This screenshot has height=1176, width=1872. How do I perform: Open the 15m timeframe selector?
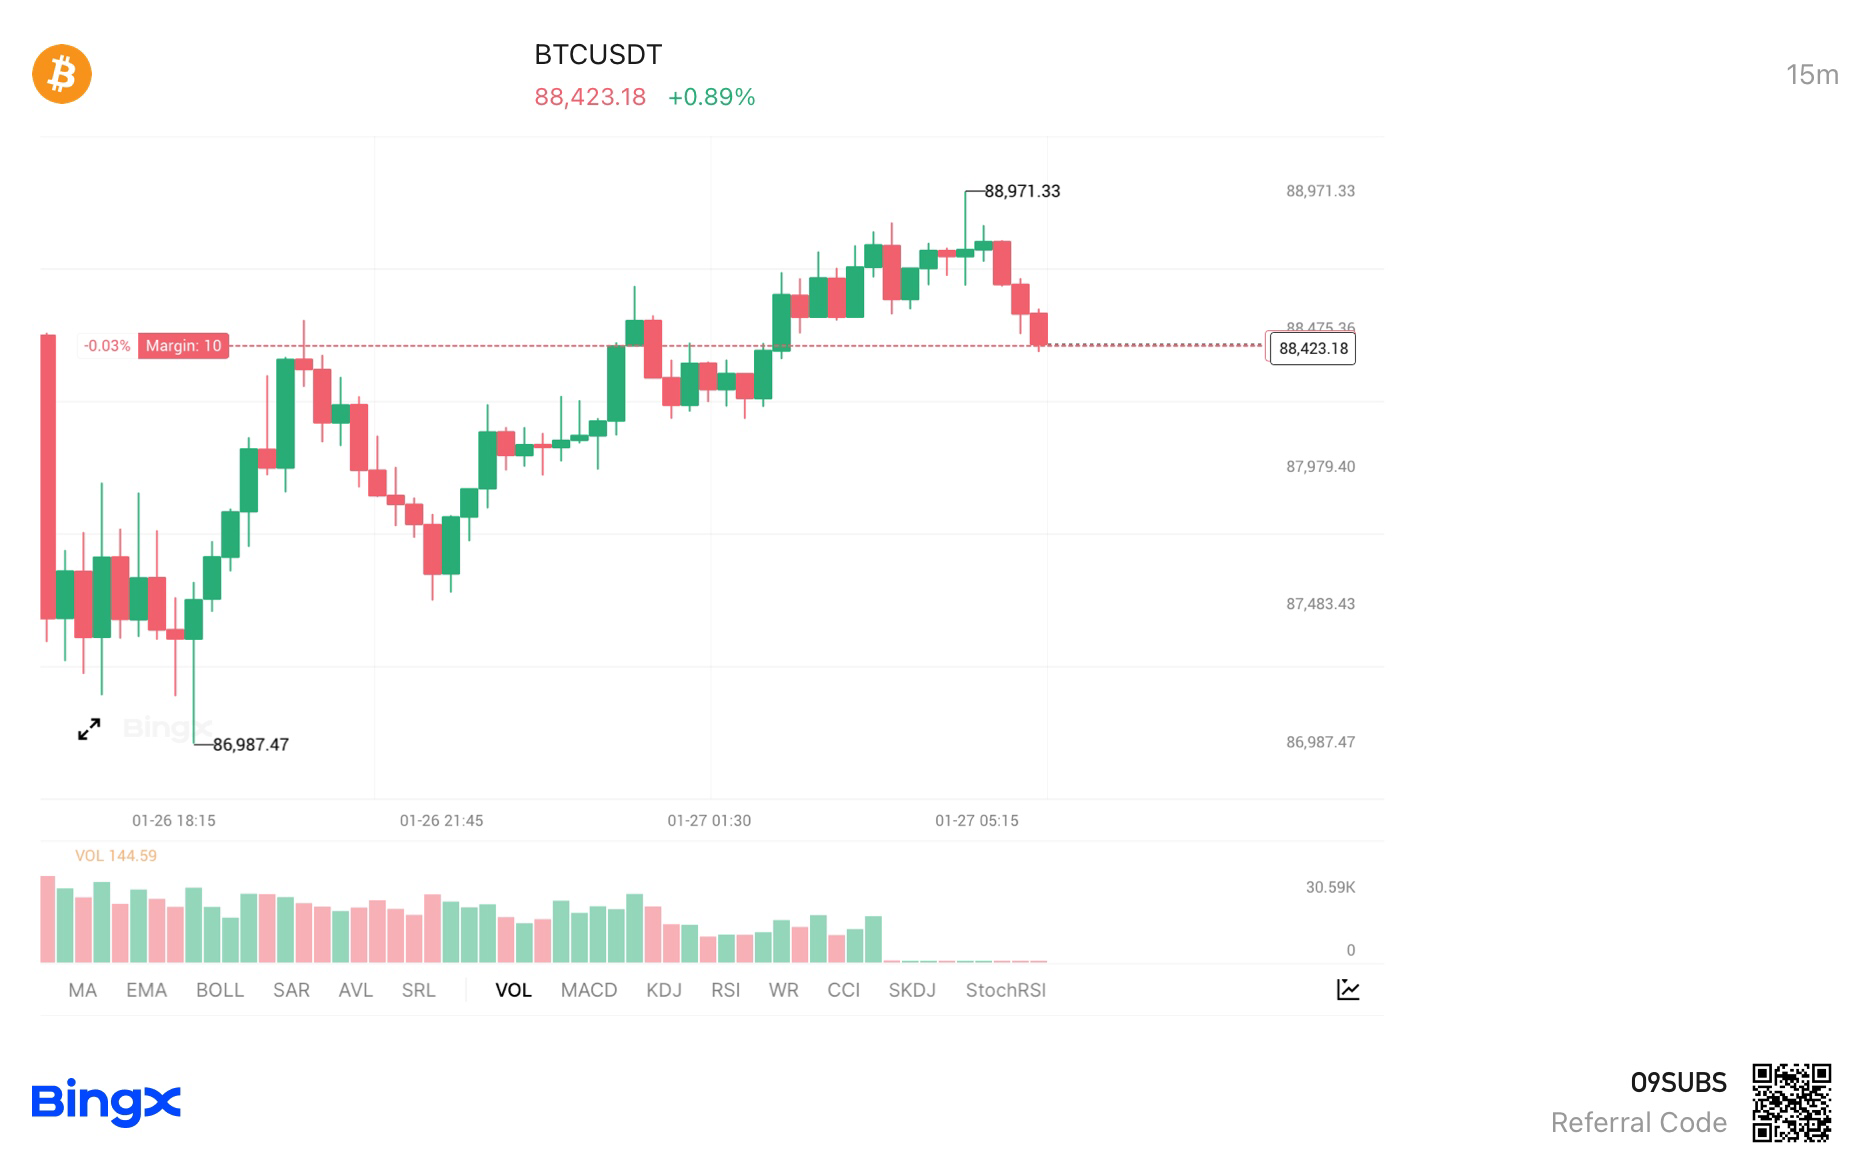(1813, 74)
